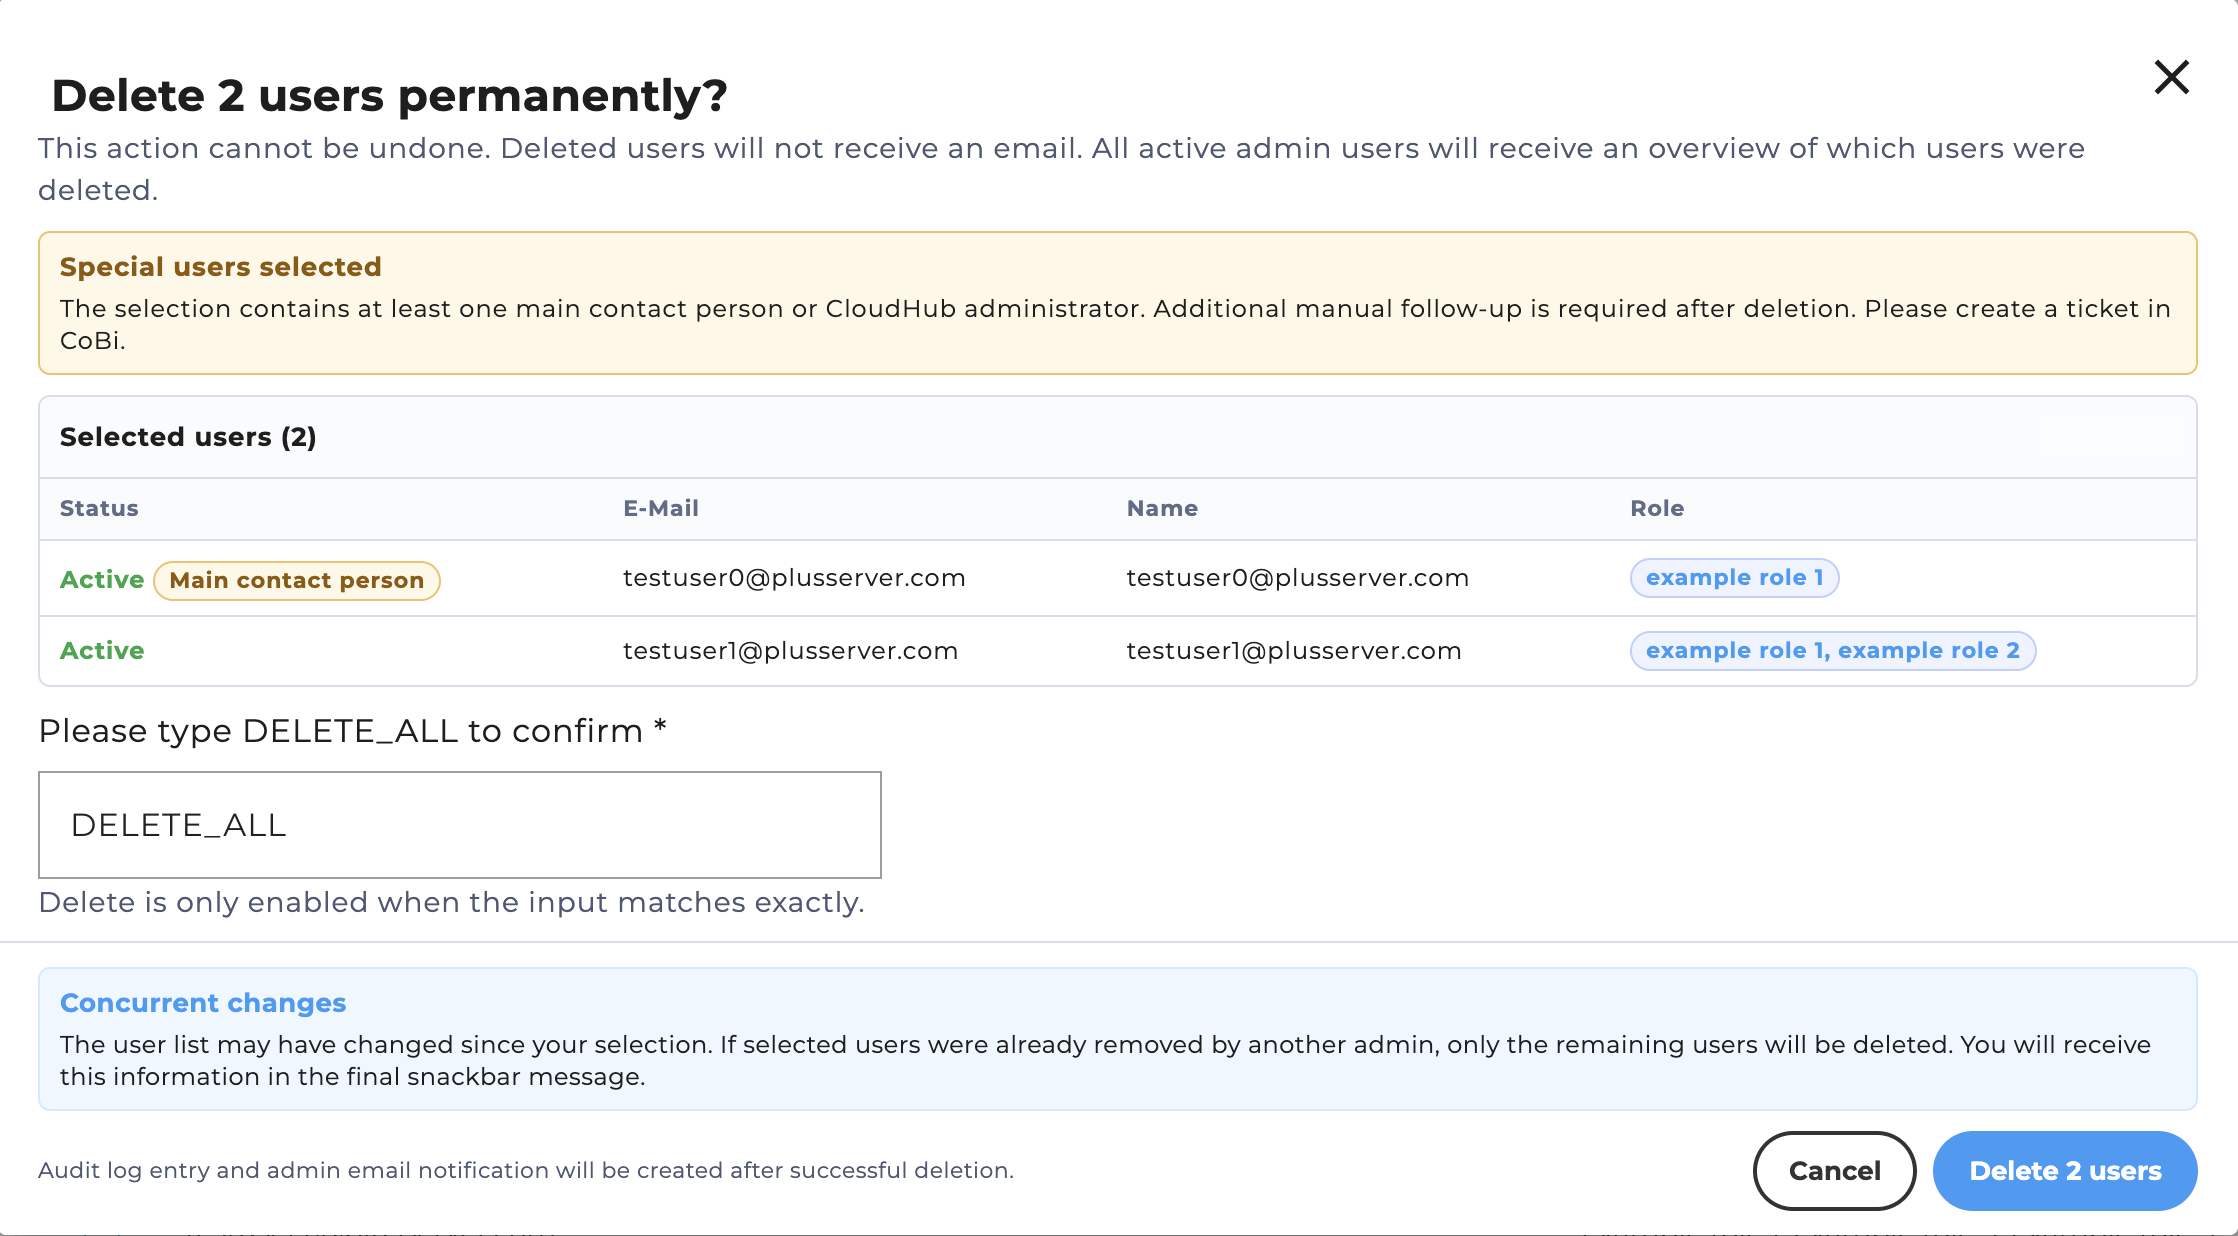
Task: Click the Delete 2 users permanently? title
Action: point(390,96)
